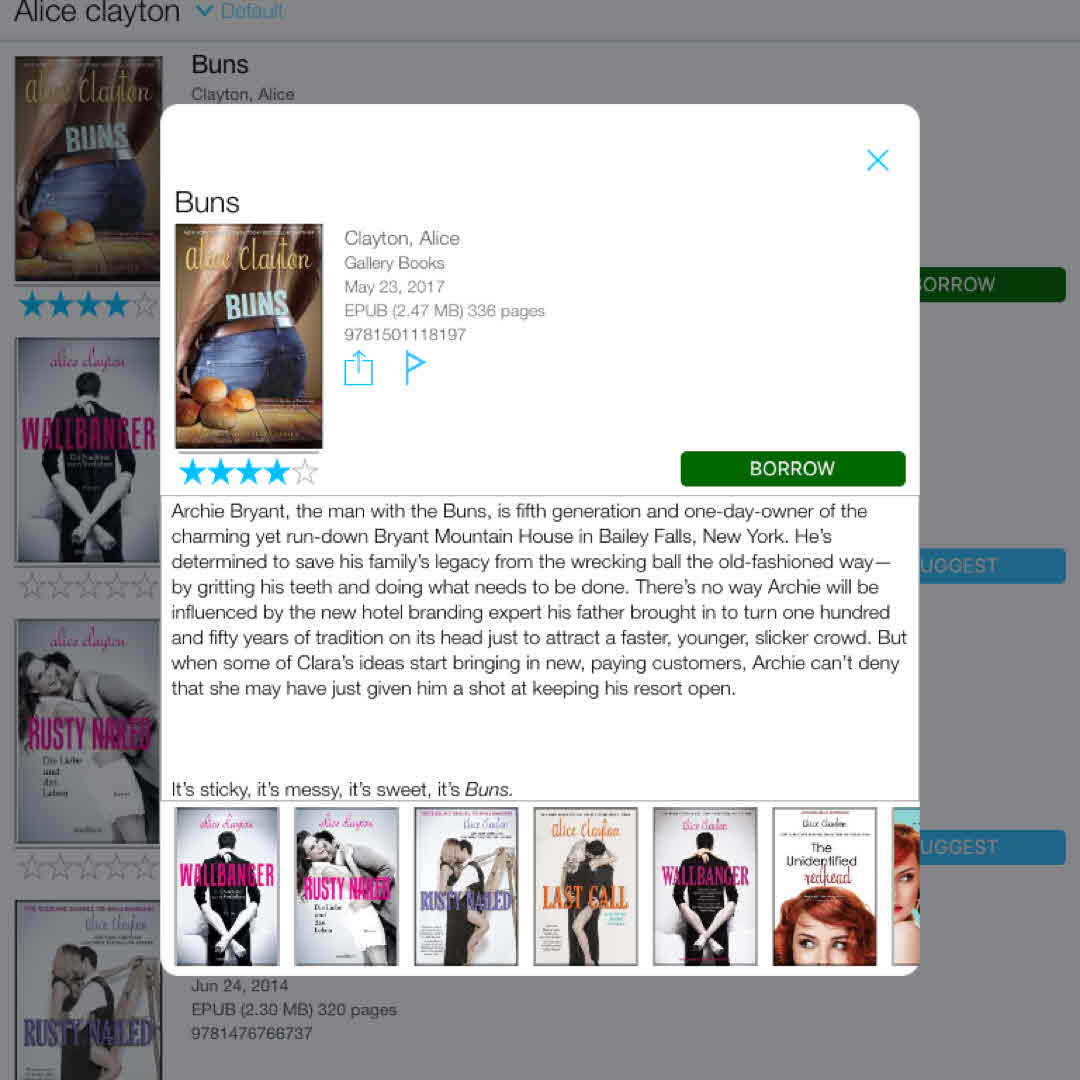Open the related Rusty Nailed German edition cover
The width and height of the screenshot is (1080, 1080).
point(346,886)
